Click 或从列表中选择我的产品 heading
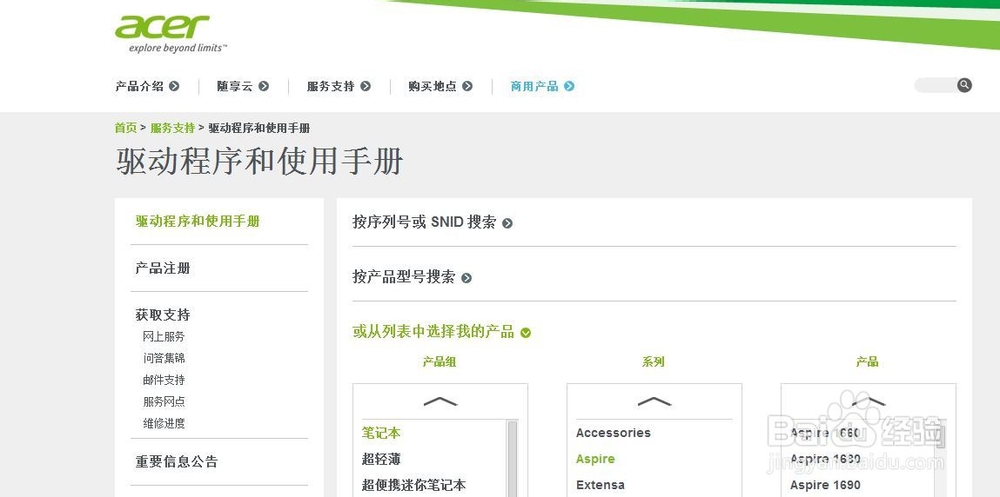The width and height of the screenshot is (1000, 497). tap(433, 332)
